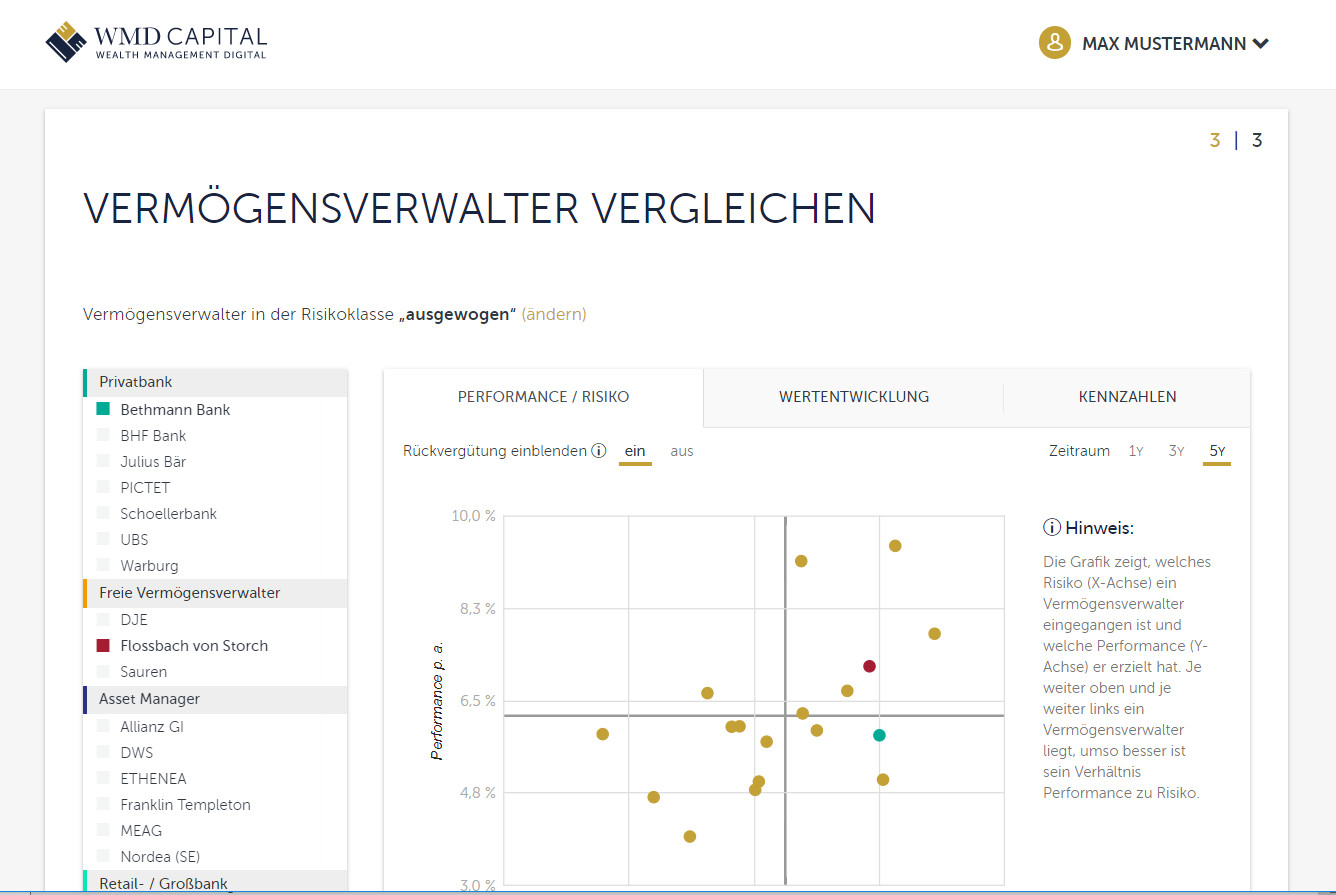
Task: Check the ETHENEA checkbox
Action: click(x=103, y=778)
